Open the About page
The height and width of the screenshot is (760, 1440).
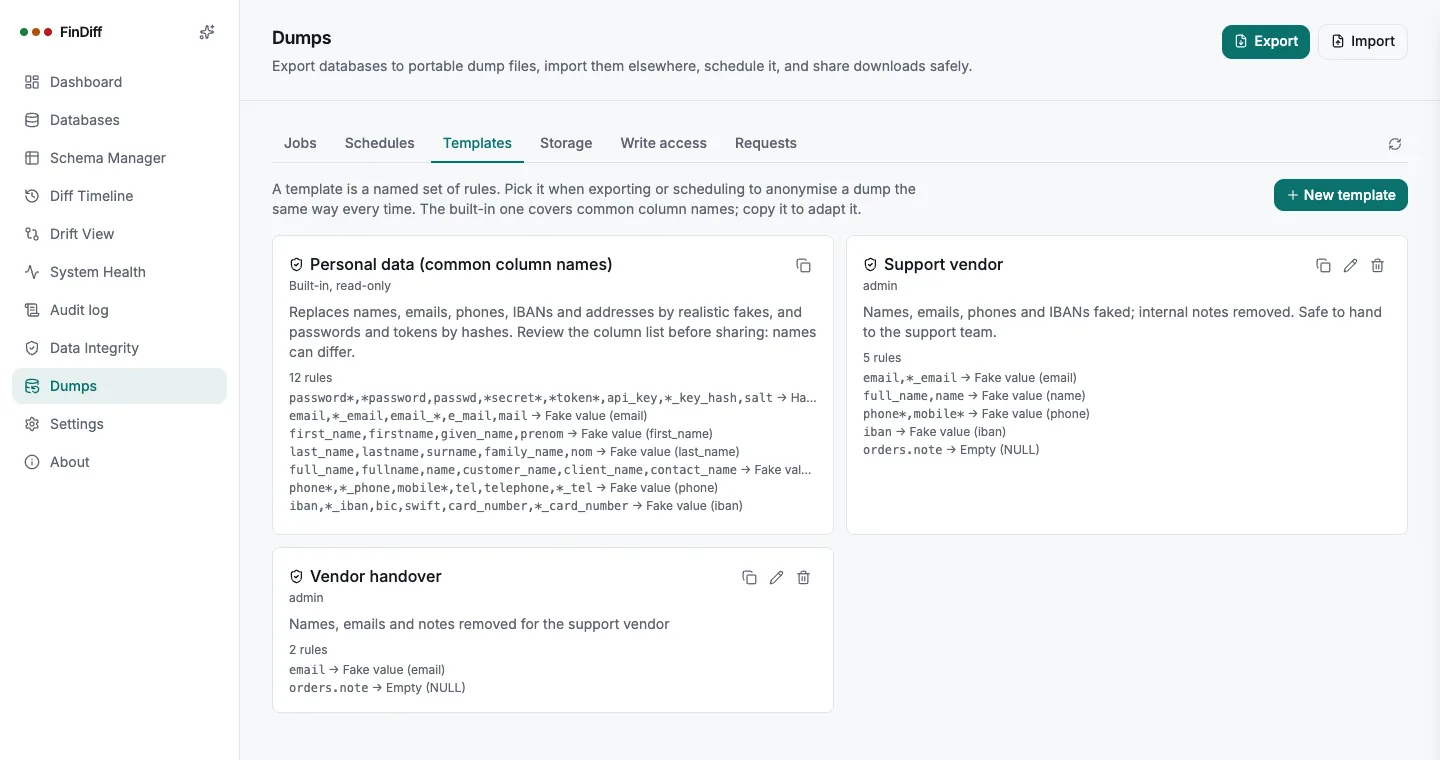pyautogui.click(x=119, y=462)
